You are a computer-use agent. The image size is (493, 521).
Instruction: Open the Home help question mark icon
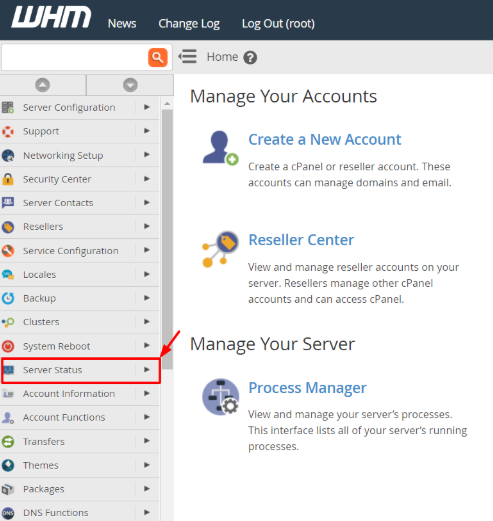tap(250, 57)
